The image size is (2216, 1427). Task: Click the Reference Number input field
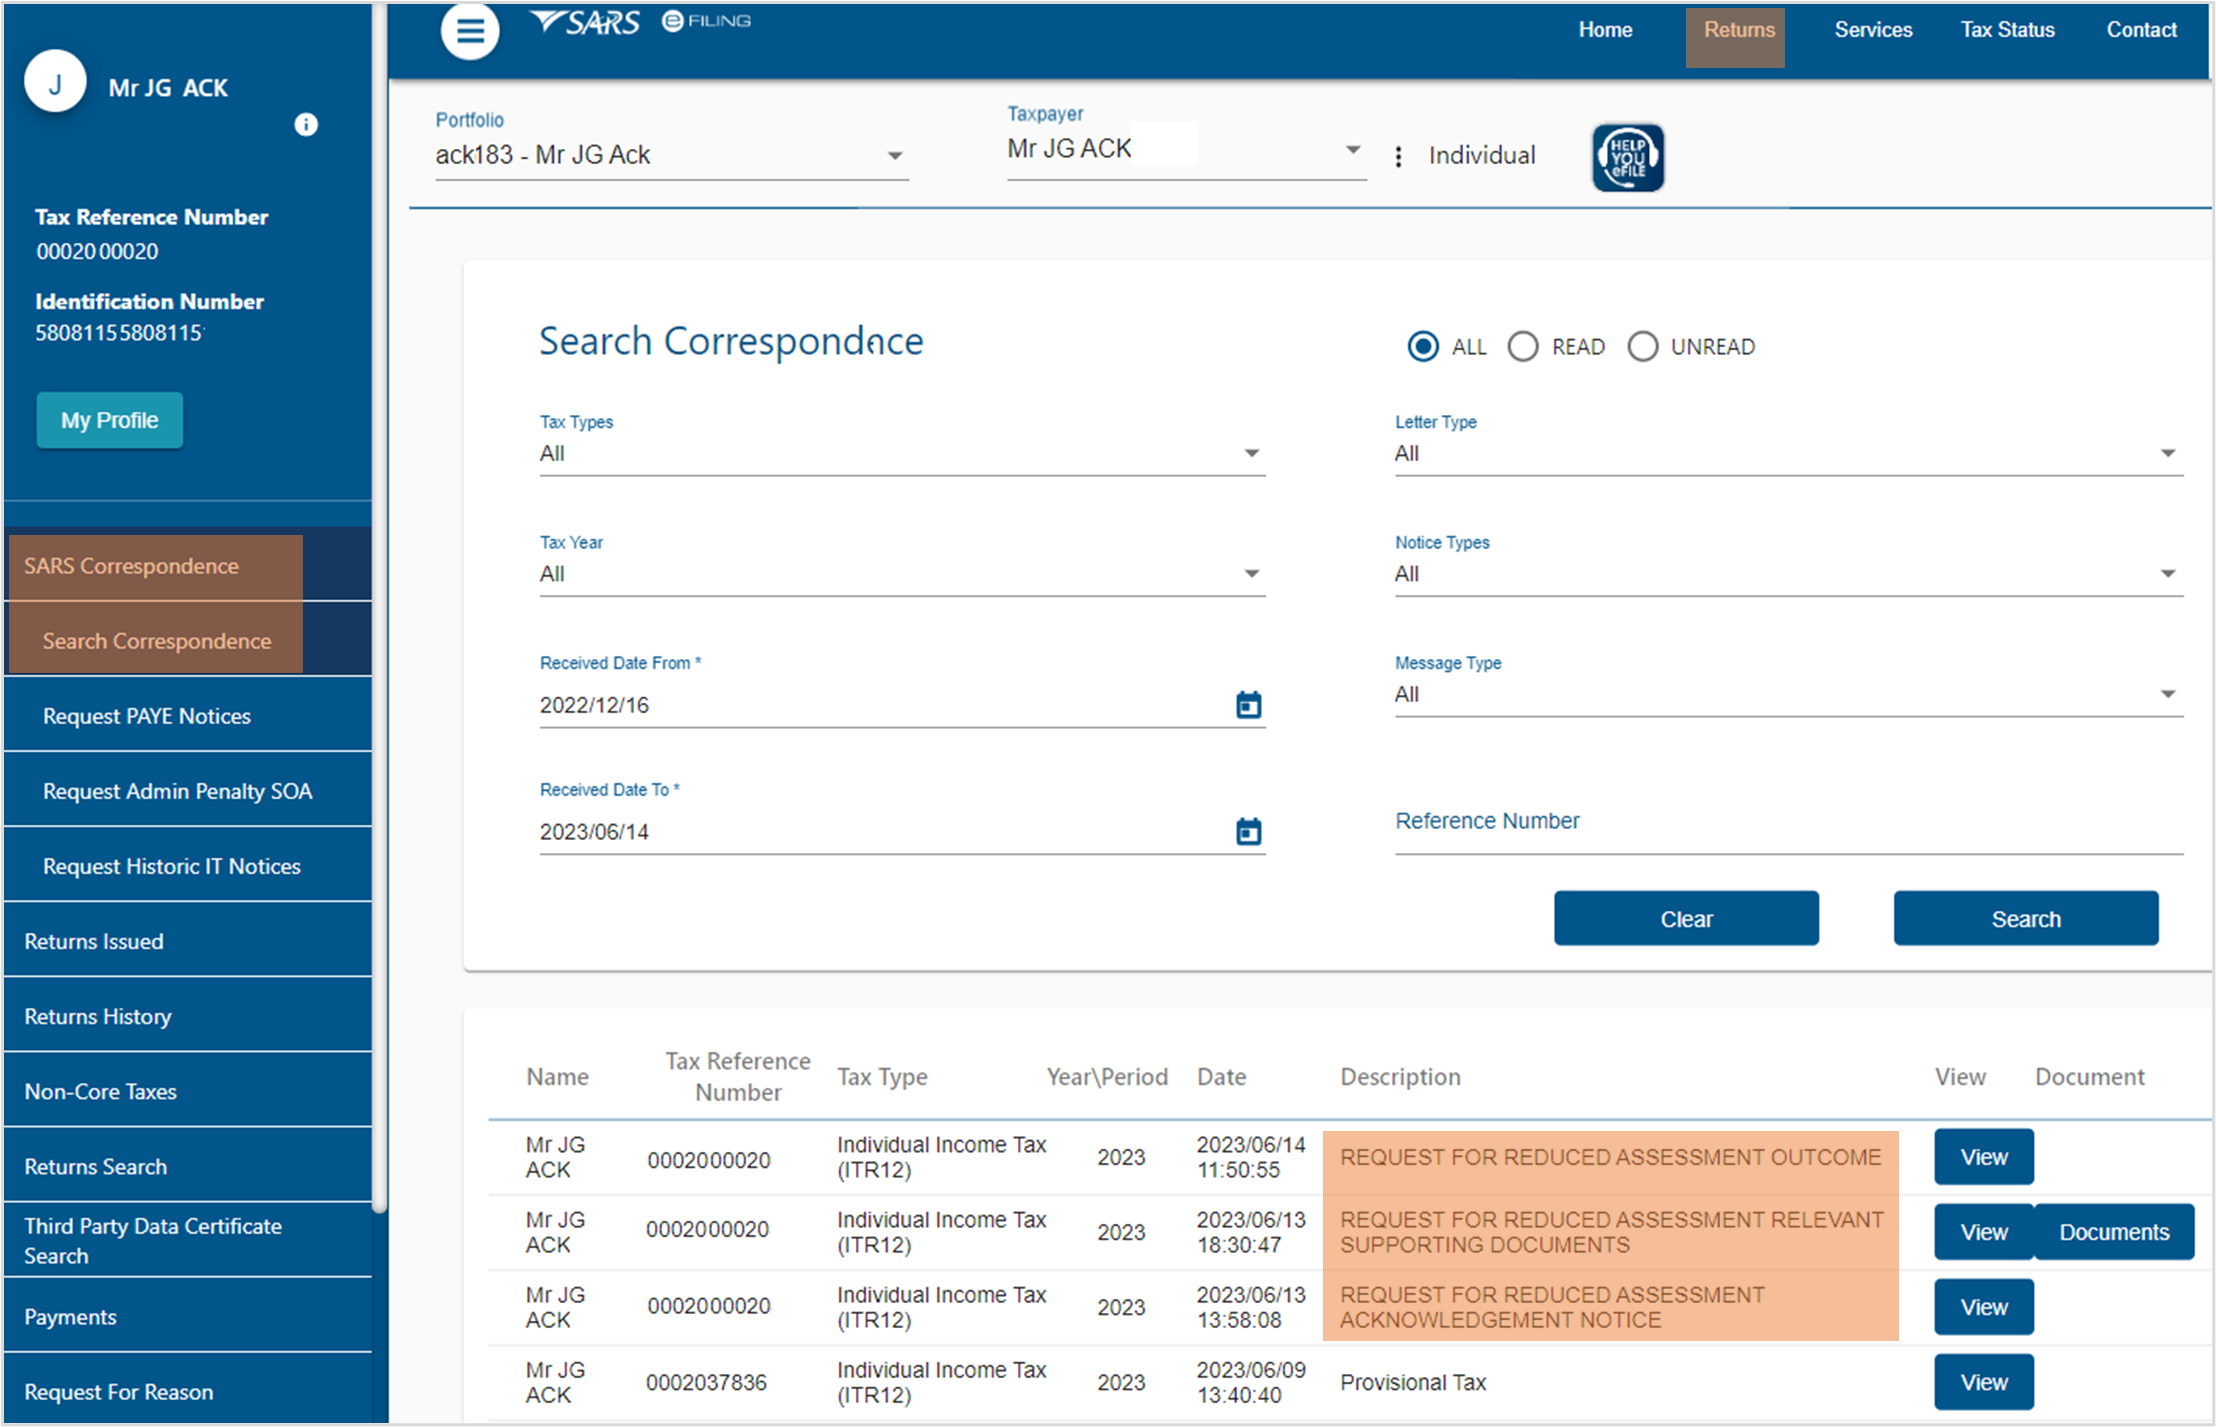tap(1788, 822)
